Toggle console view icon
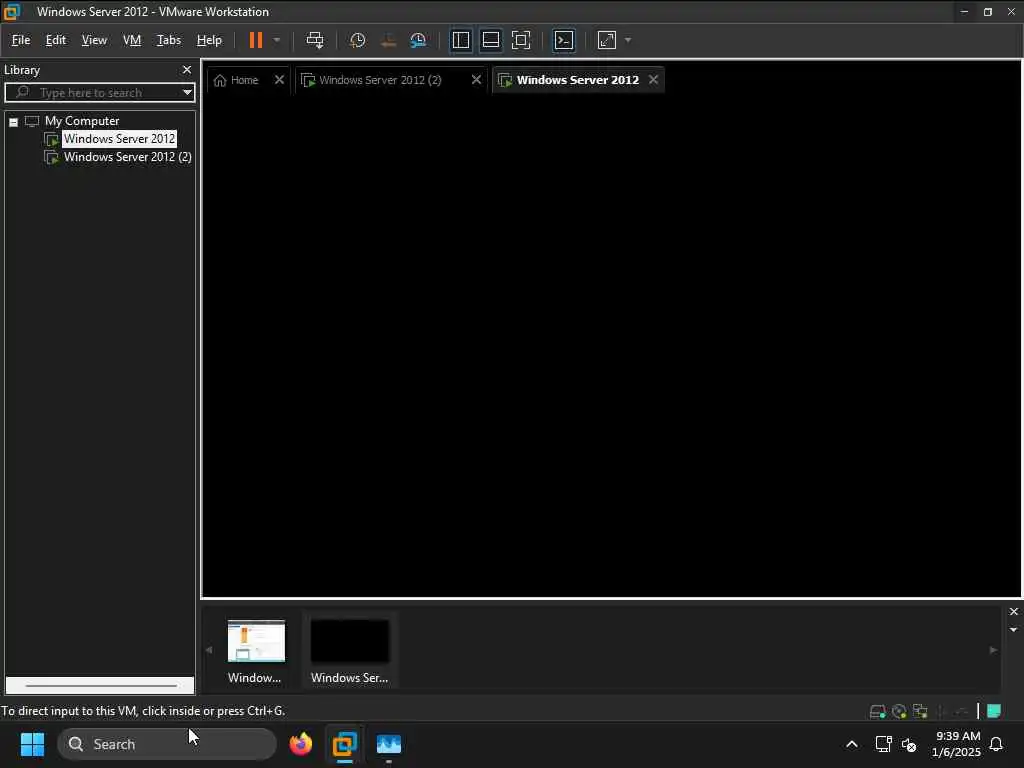1024x768 pixels. 564,40
